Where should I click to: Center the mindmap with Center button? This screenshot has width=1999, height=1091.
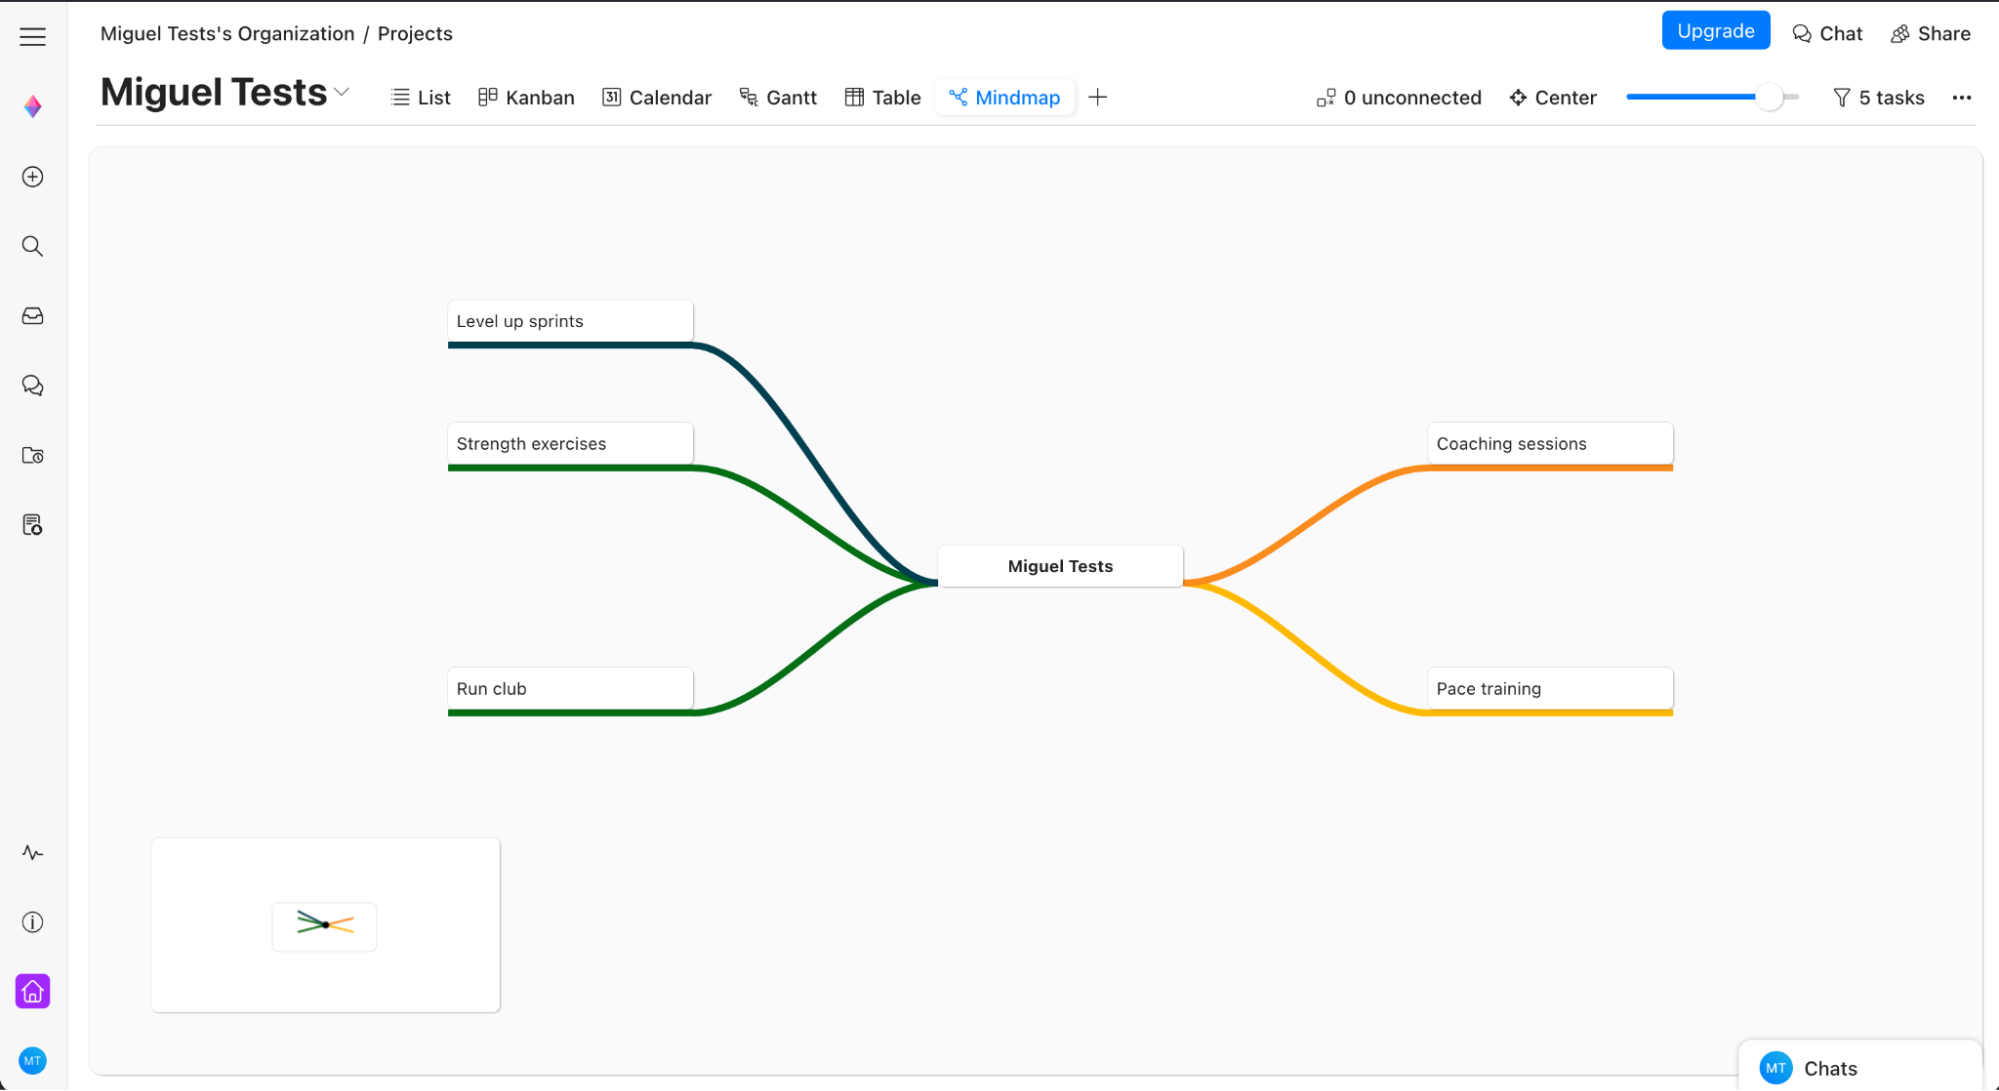click(x=1553, y=97)
